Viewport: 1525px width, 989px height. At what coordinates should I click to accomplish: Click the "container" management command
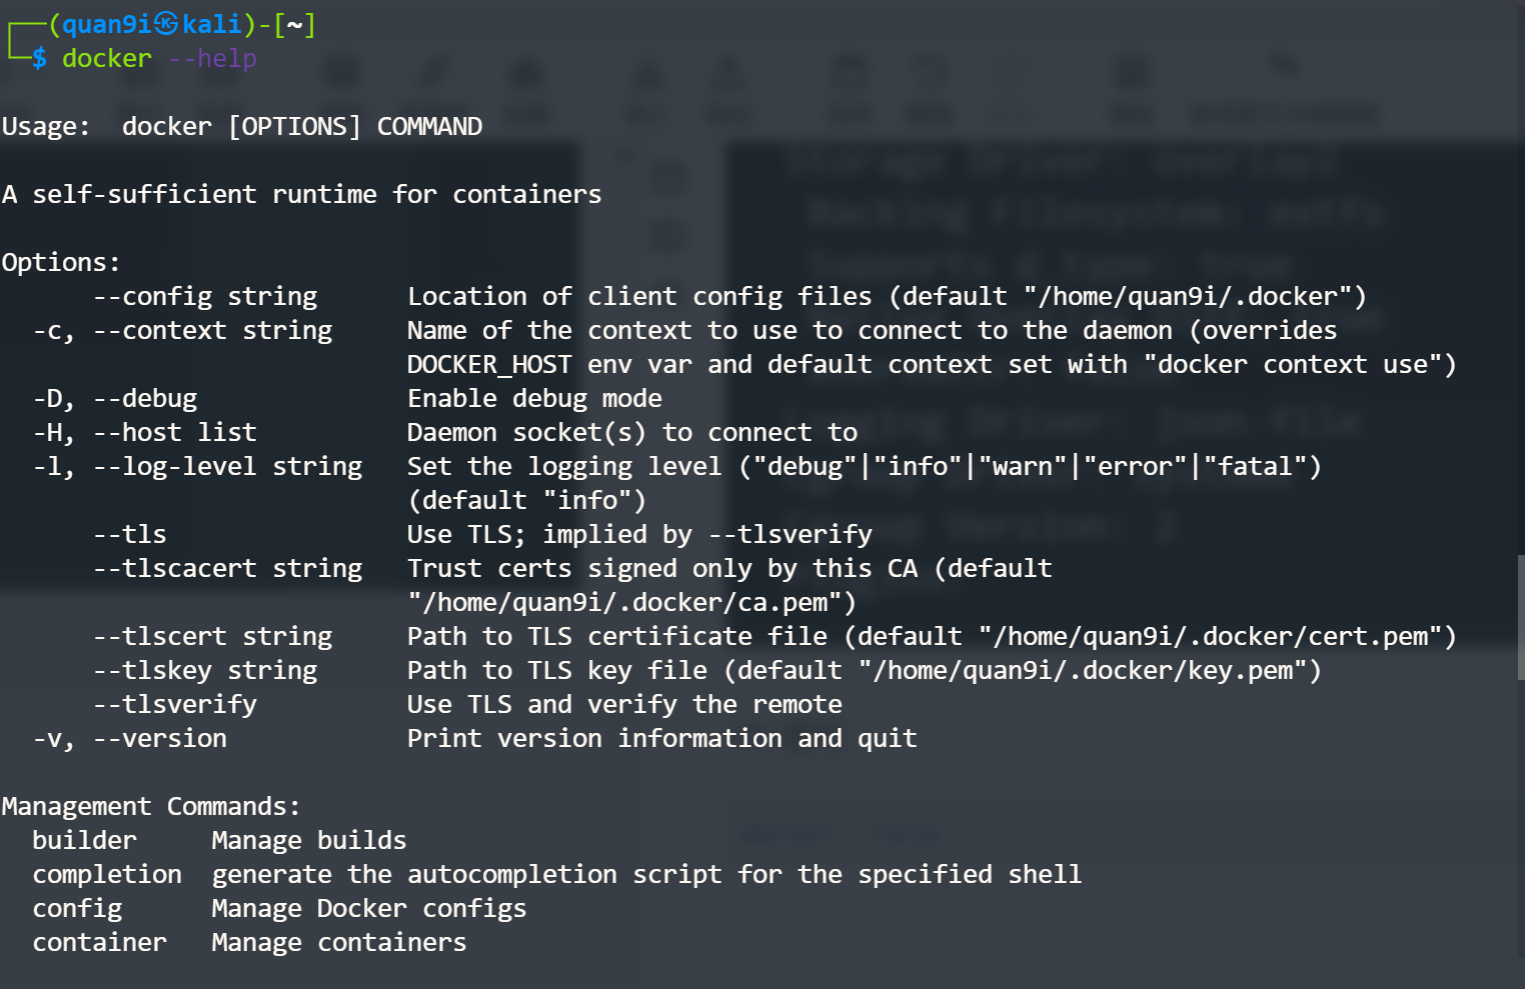[x=99, y=943]
